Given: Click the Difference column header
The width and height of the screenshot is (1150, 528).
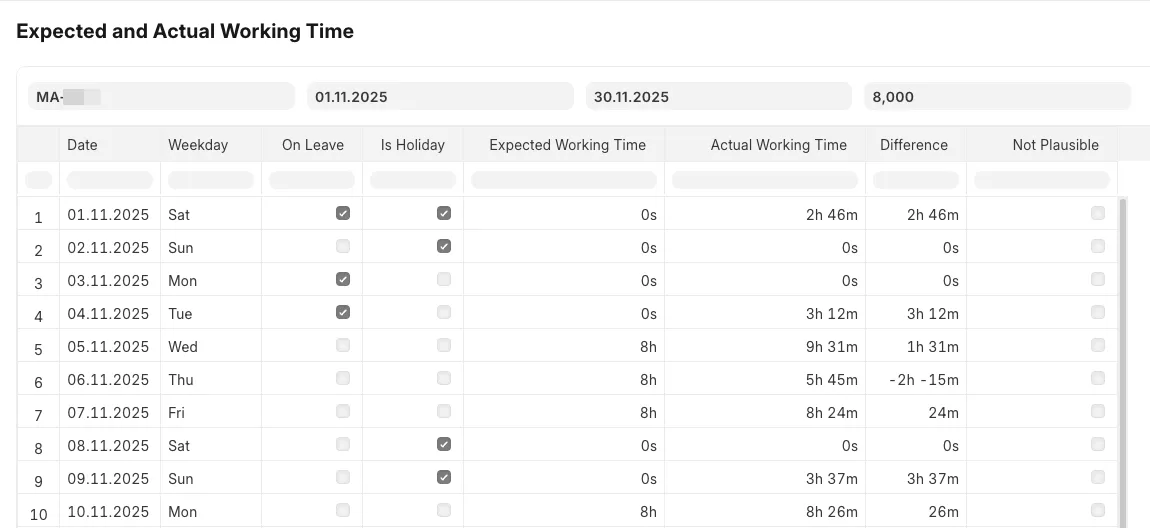Looking at the screenshot, I should coord(913,145).
